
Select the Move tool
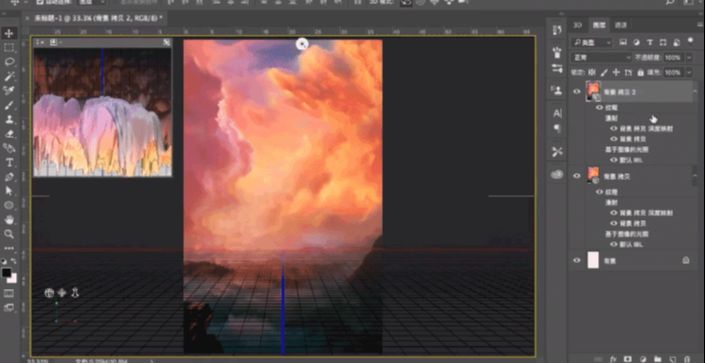tap(9, 33)
